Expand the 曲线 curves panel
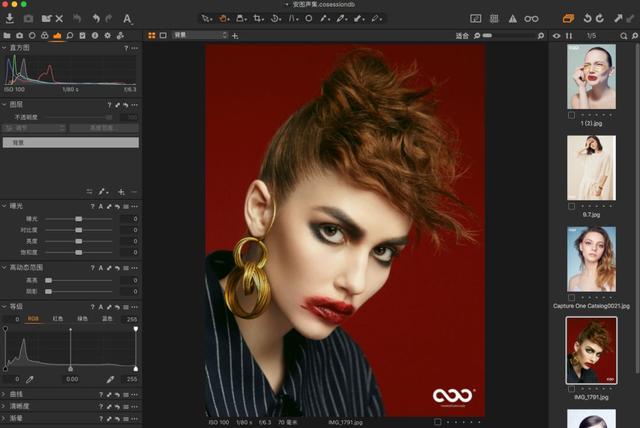The height and width of the screenshot is (428, 640). point(4,394)
